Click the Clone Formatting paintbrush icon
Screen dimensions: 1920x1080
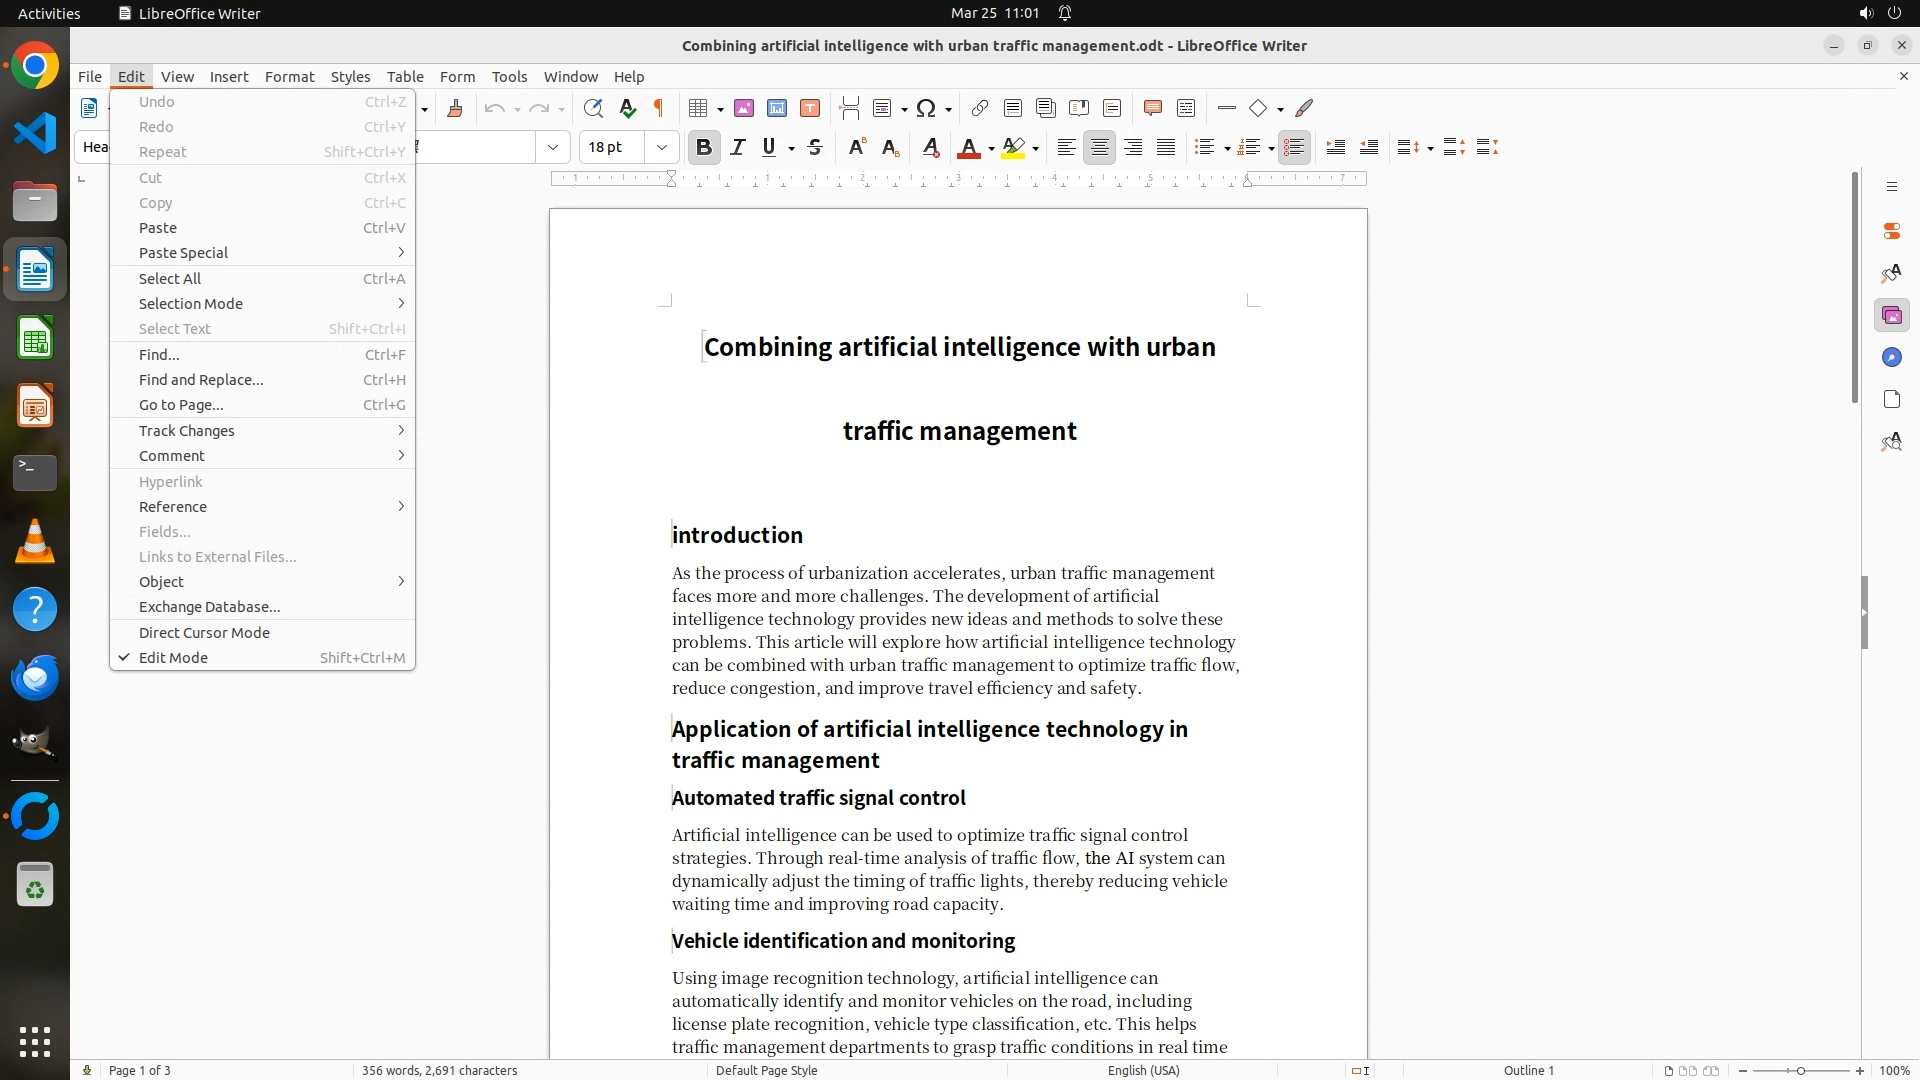pyautogui.click(x=455, y=108)
